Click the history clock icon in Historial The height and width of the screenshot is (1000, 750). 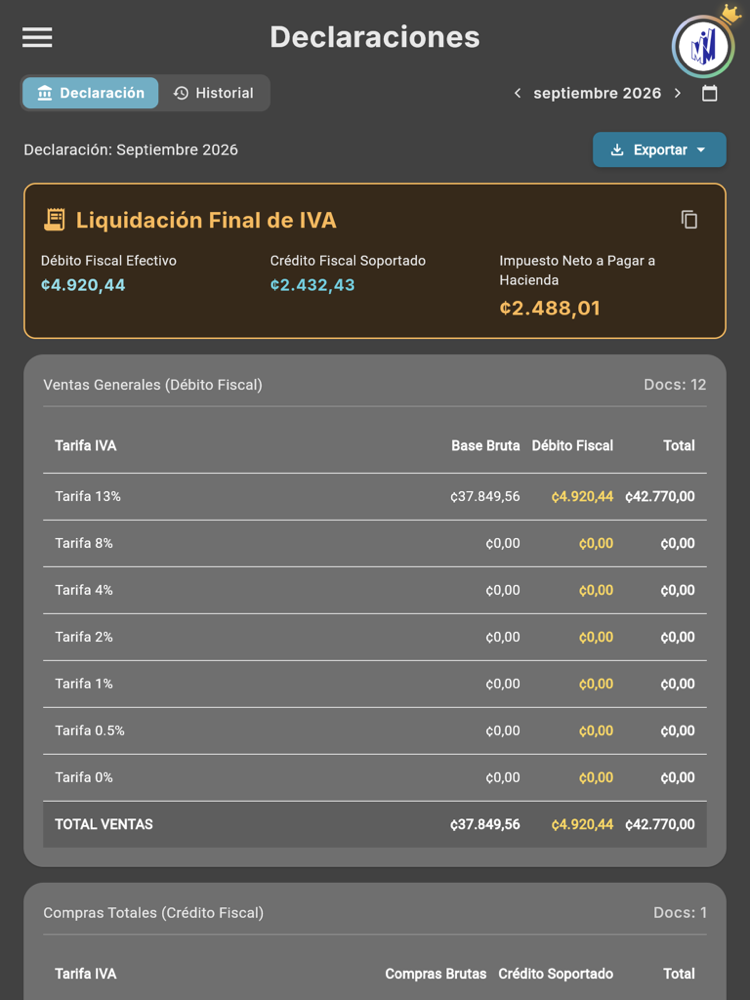point(181,93)
